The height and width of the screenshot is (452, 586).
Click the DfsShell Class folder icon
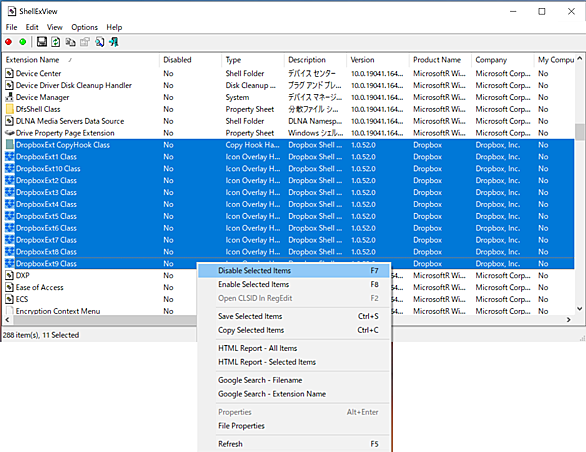coord(9,109)
